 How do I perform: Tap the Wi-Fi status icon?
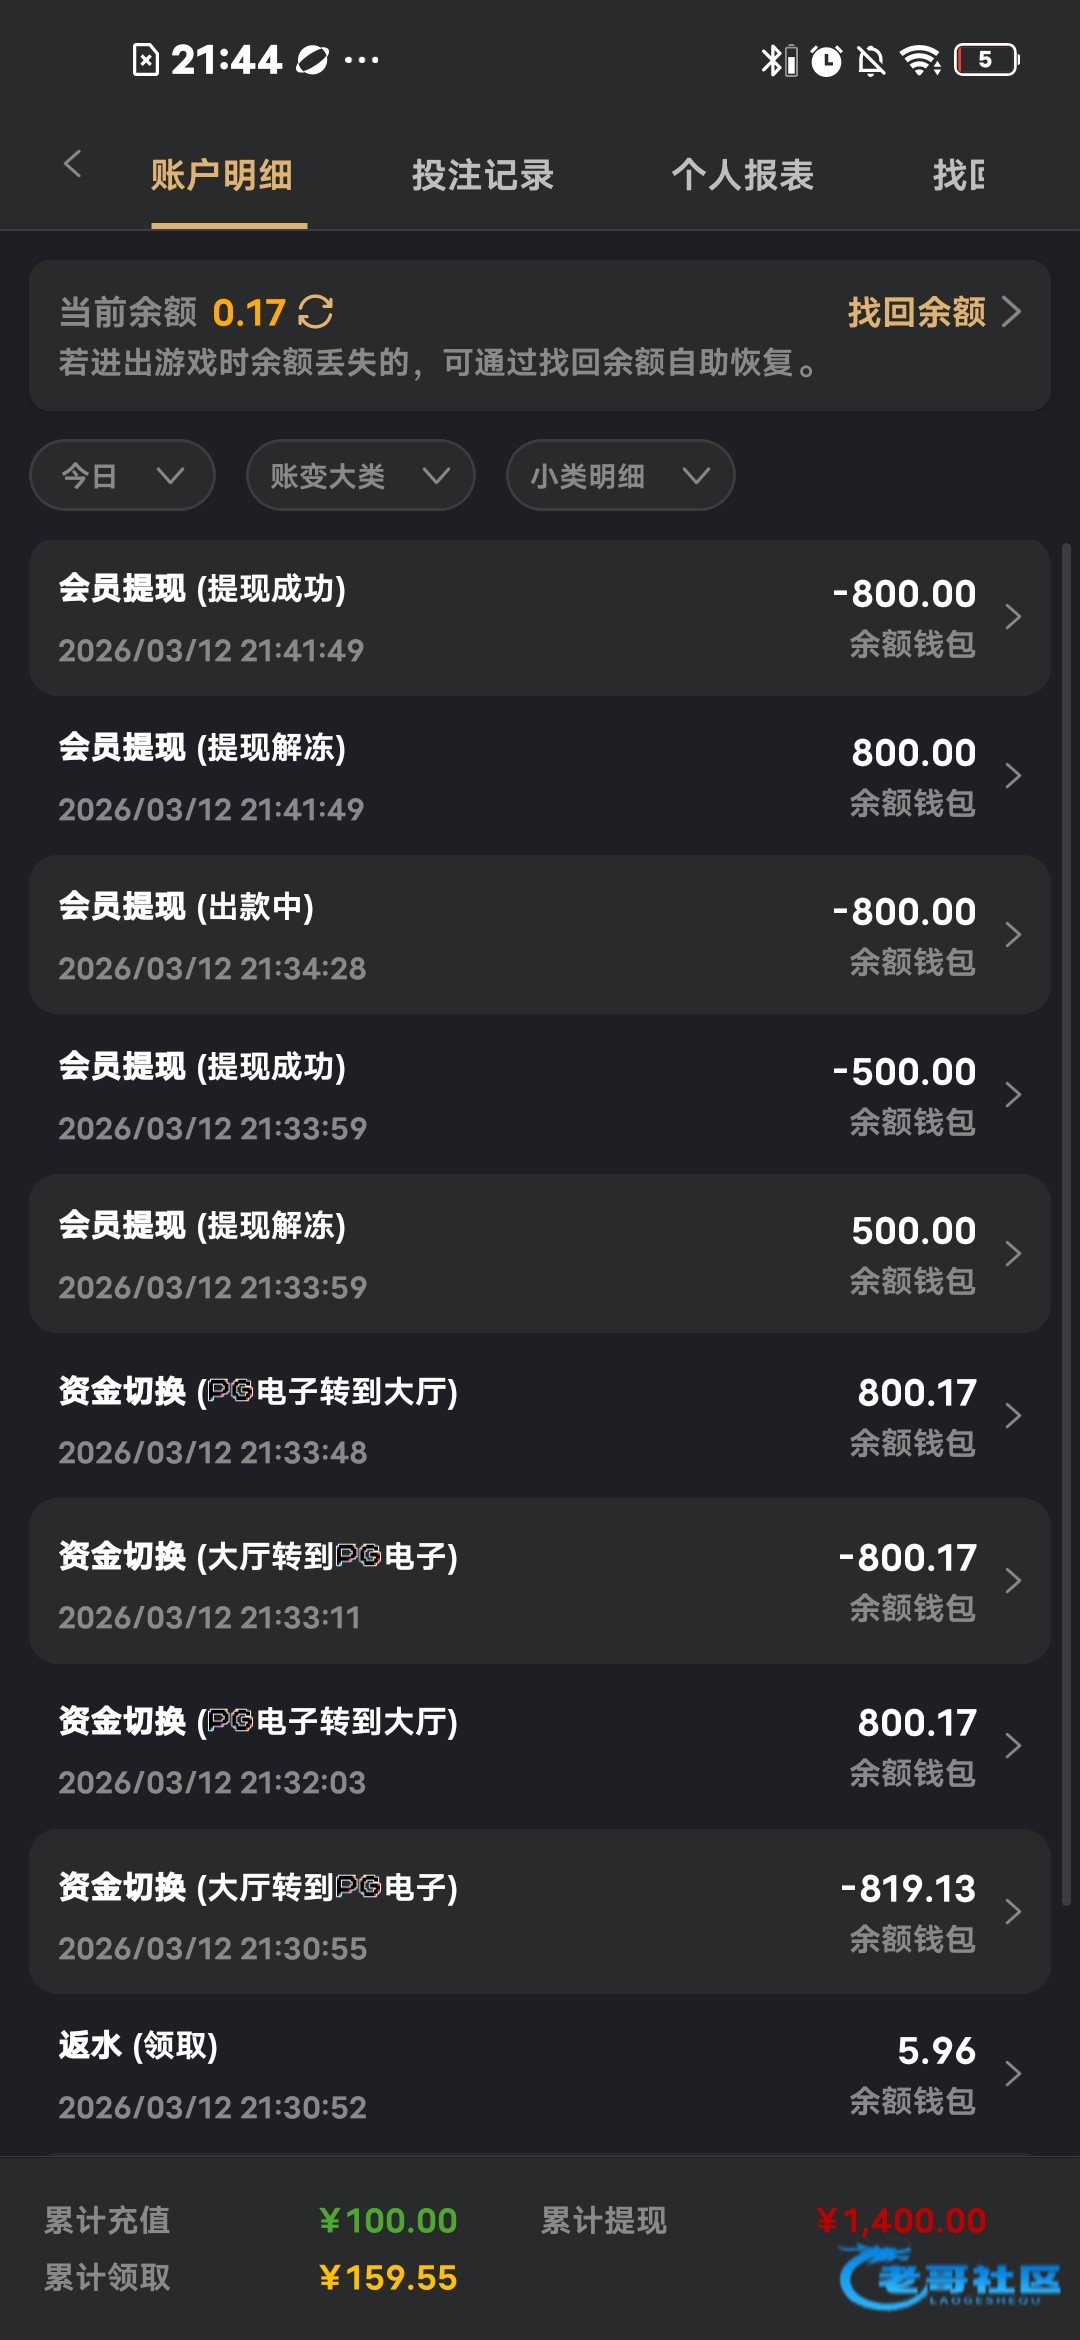[920, 60]
